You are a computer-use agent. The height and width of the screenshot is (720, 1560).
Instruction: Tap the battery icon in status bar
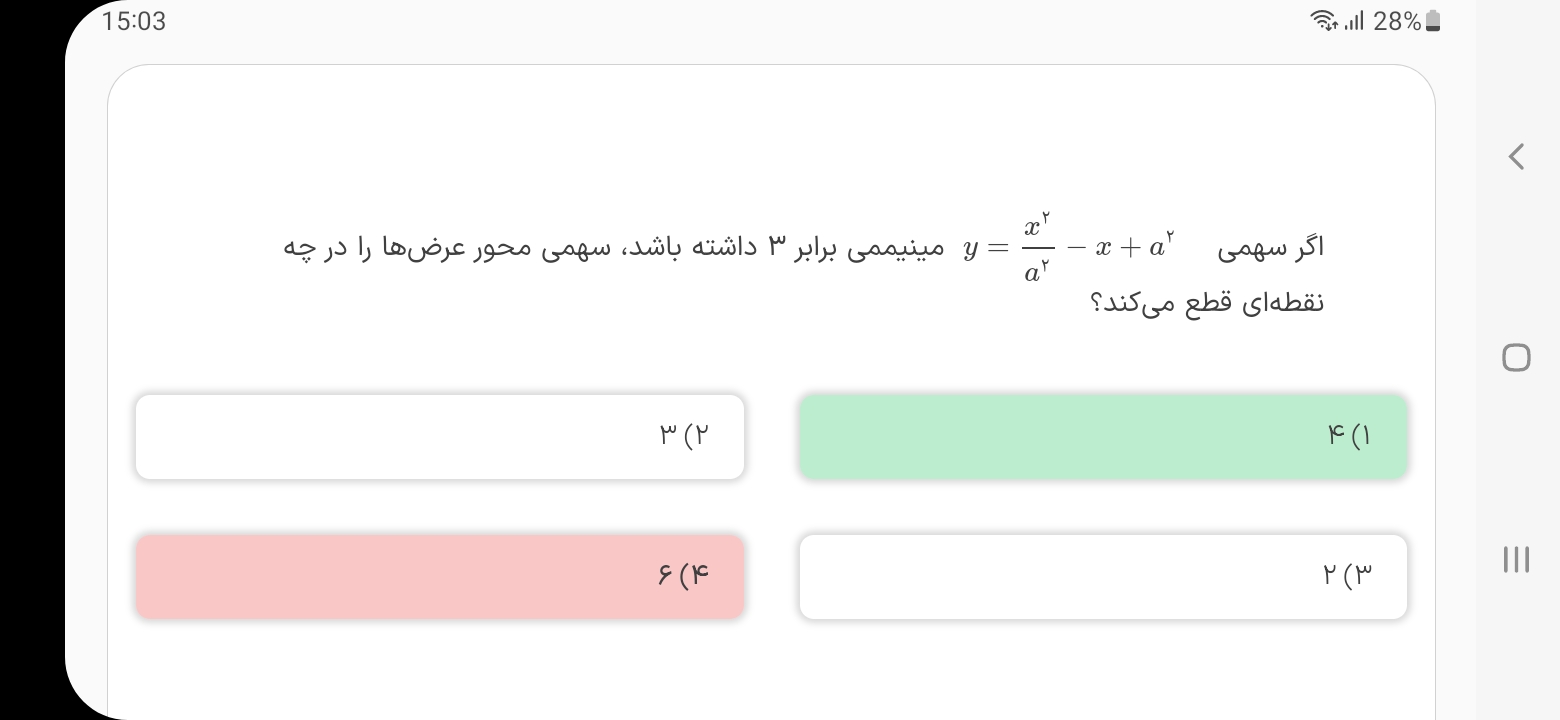(x=1433, y=21)
